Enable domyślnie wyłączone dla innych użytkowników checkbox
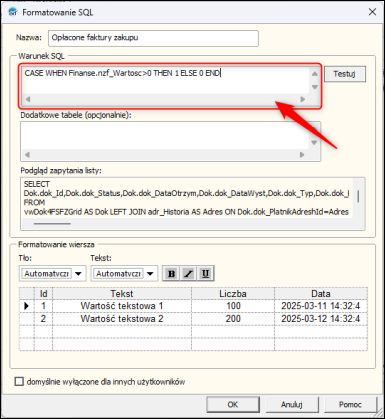Image resolution: width=385 pixels, height=419 pixels. pos(19,381)
